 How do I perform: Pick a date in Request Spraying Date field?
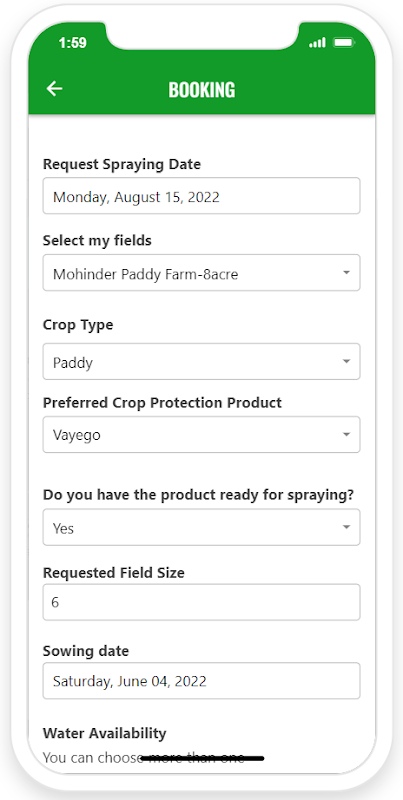(x=202, y=196)
